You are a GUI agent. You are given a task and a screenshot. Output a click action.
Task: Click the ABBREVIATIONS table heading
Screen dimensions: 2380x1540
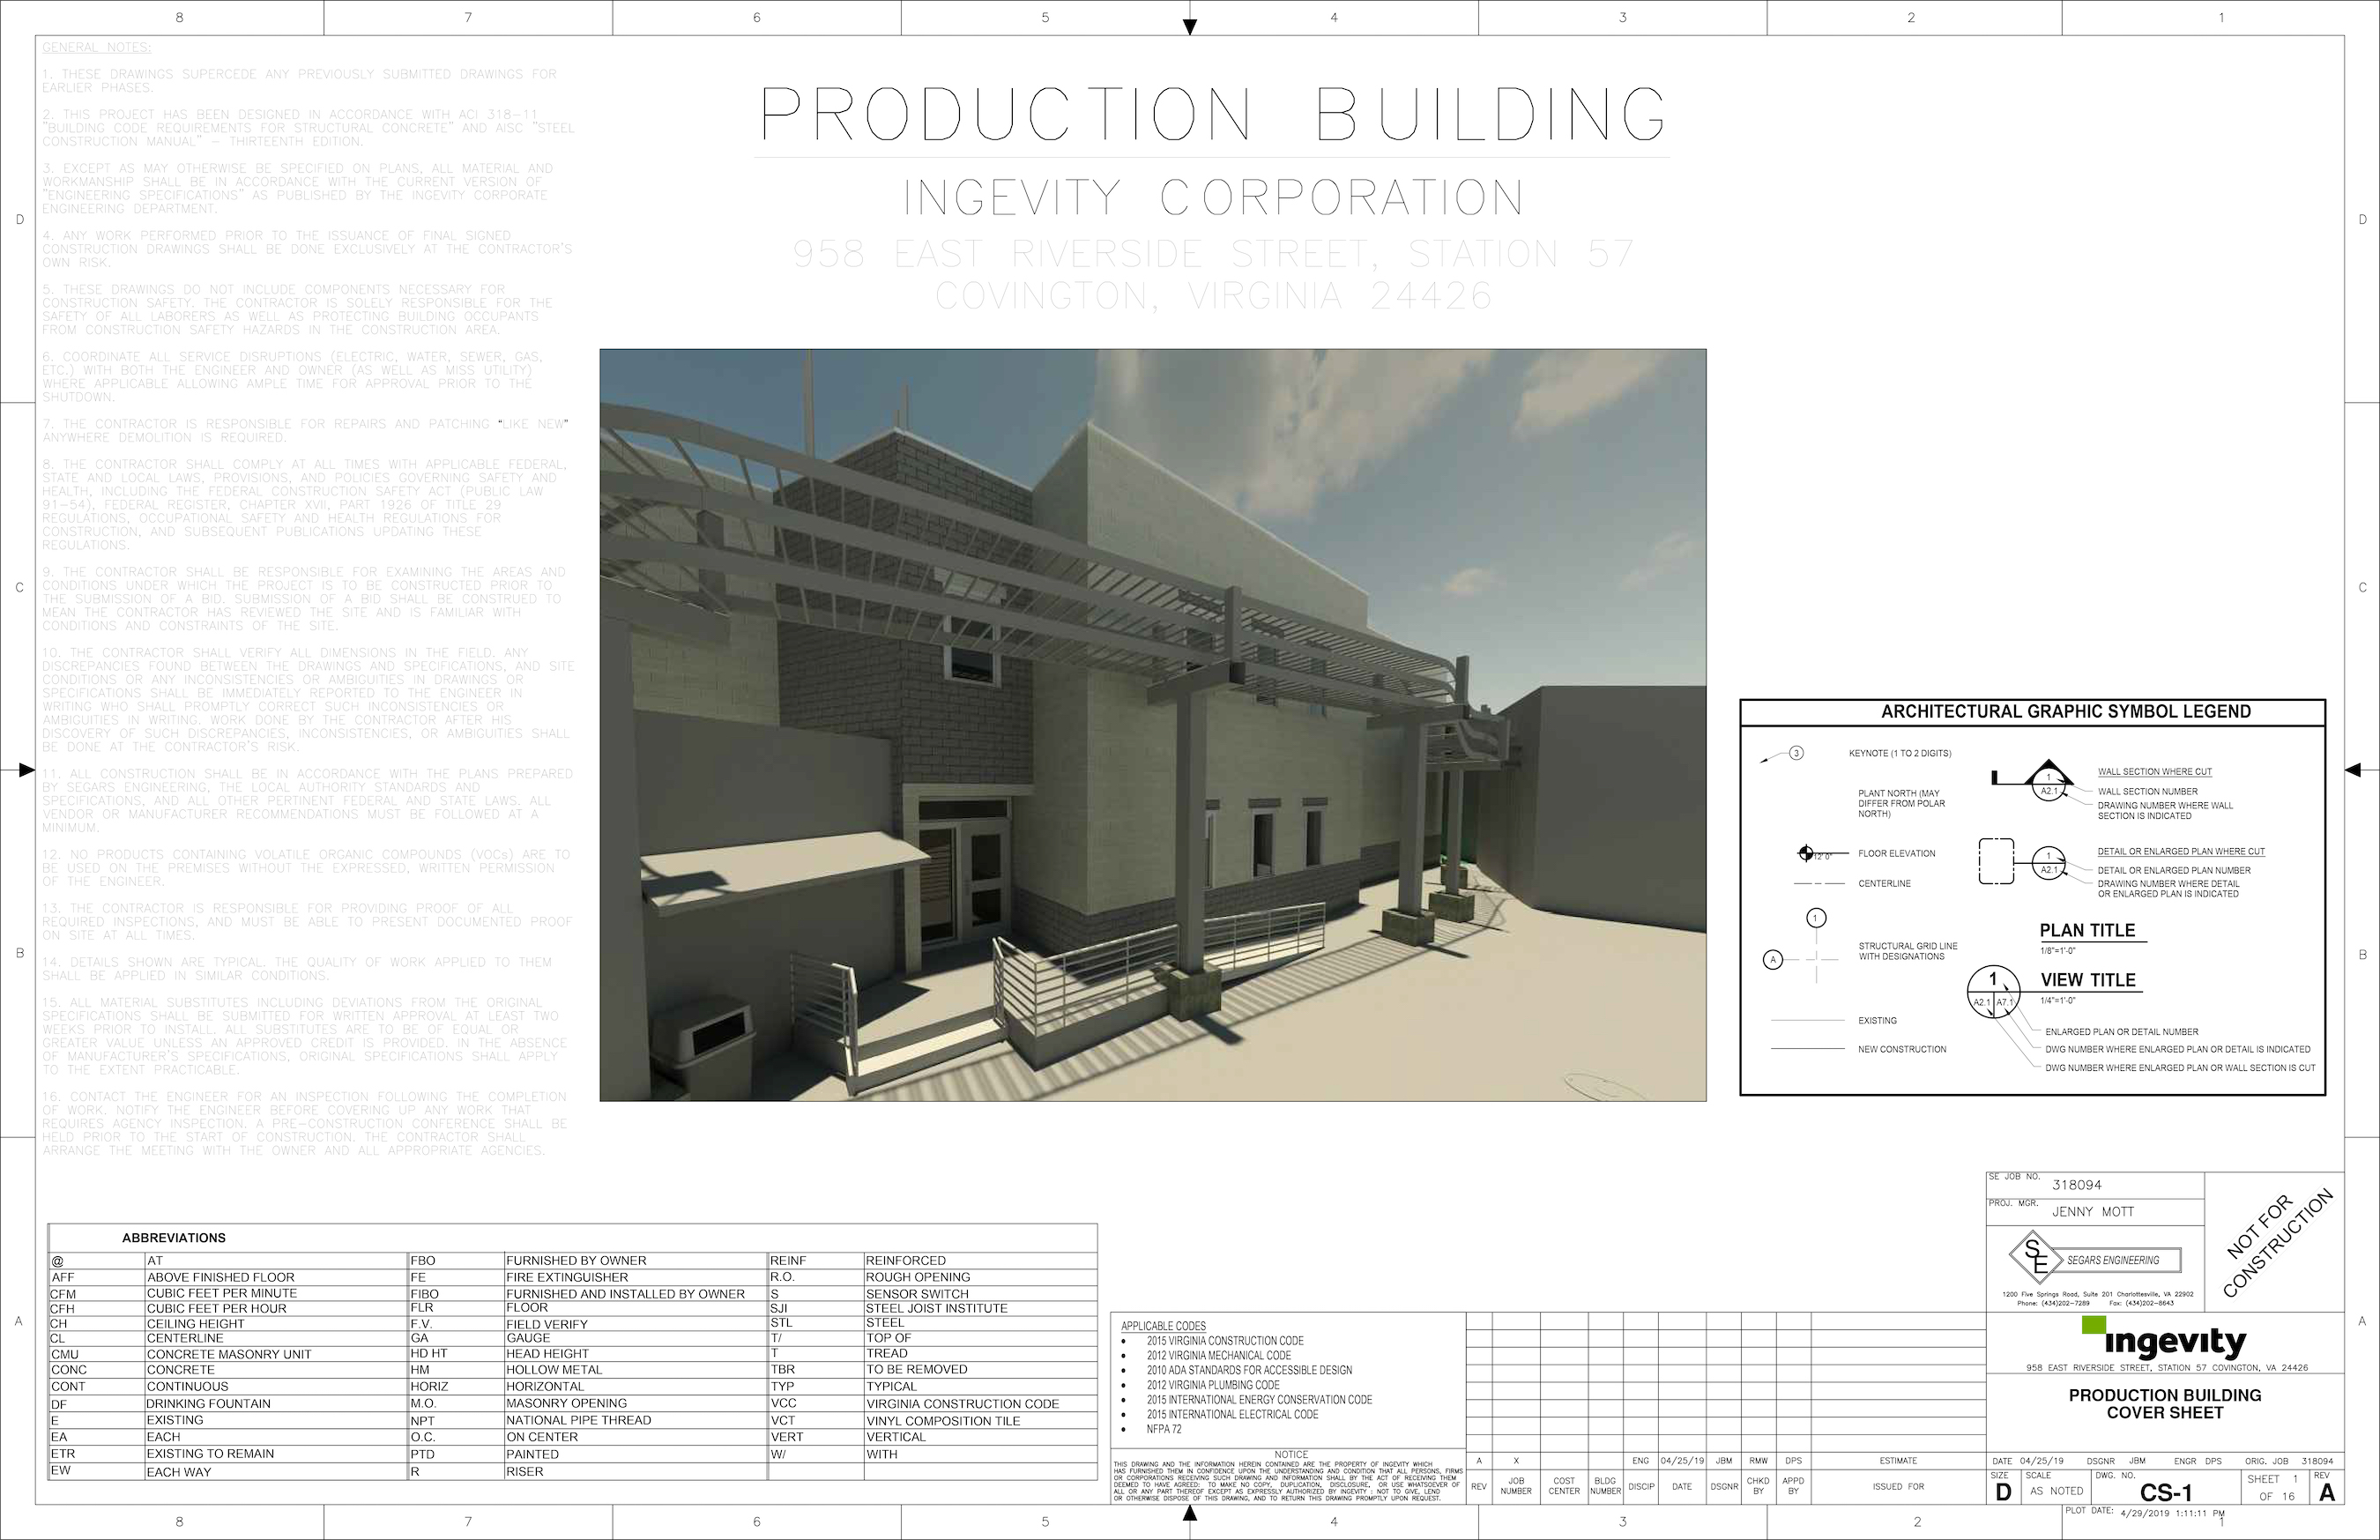[x=174, y=1238]
